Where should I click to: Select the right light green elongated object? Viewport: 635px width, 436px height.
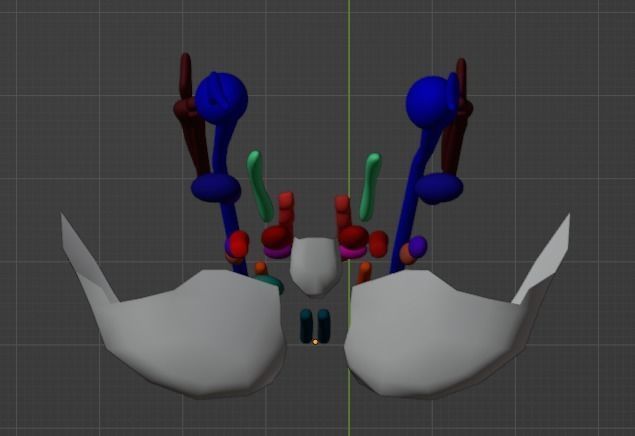(370, 186)
